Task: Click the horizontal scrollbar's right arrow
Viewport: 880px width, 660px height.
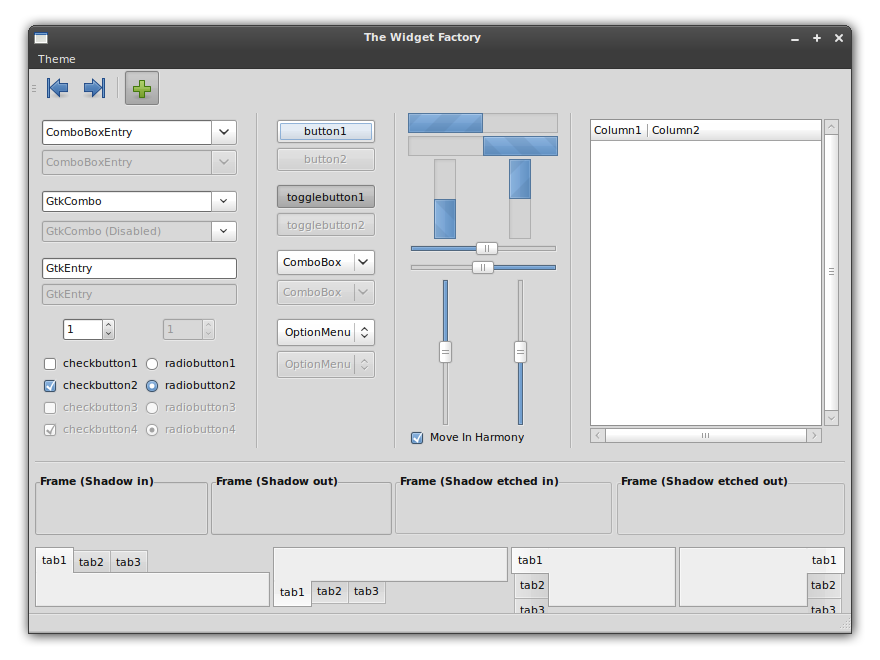Action: pos(814,435)
